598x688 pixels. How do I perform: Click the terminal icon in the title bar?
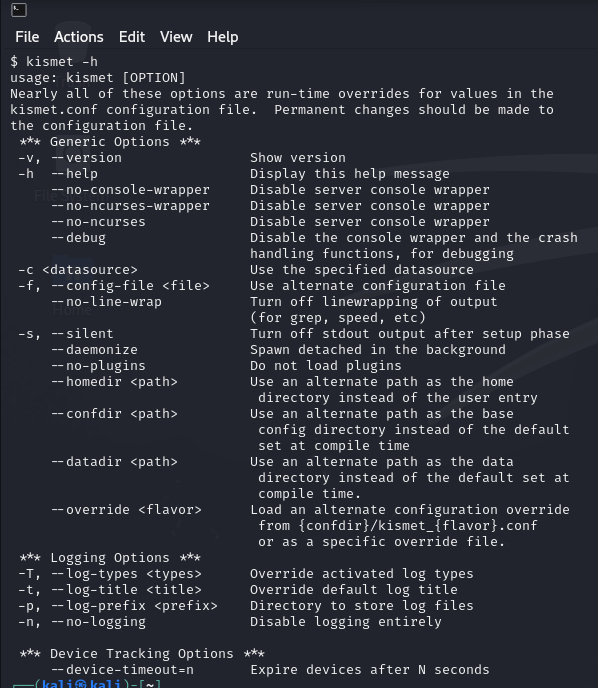pos(19,10)
